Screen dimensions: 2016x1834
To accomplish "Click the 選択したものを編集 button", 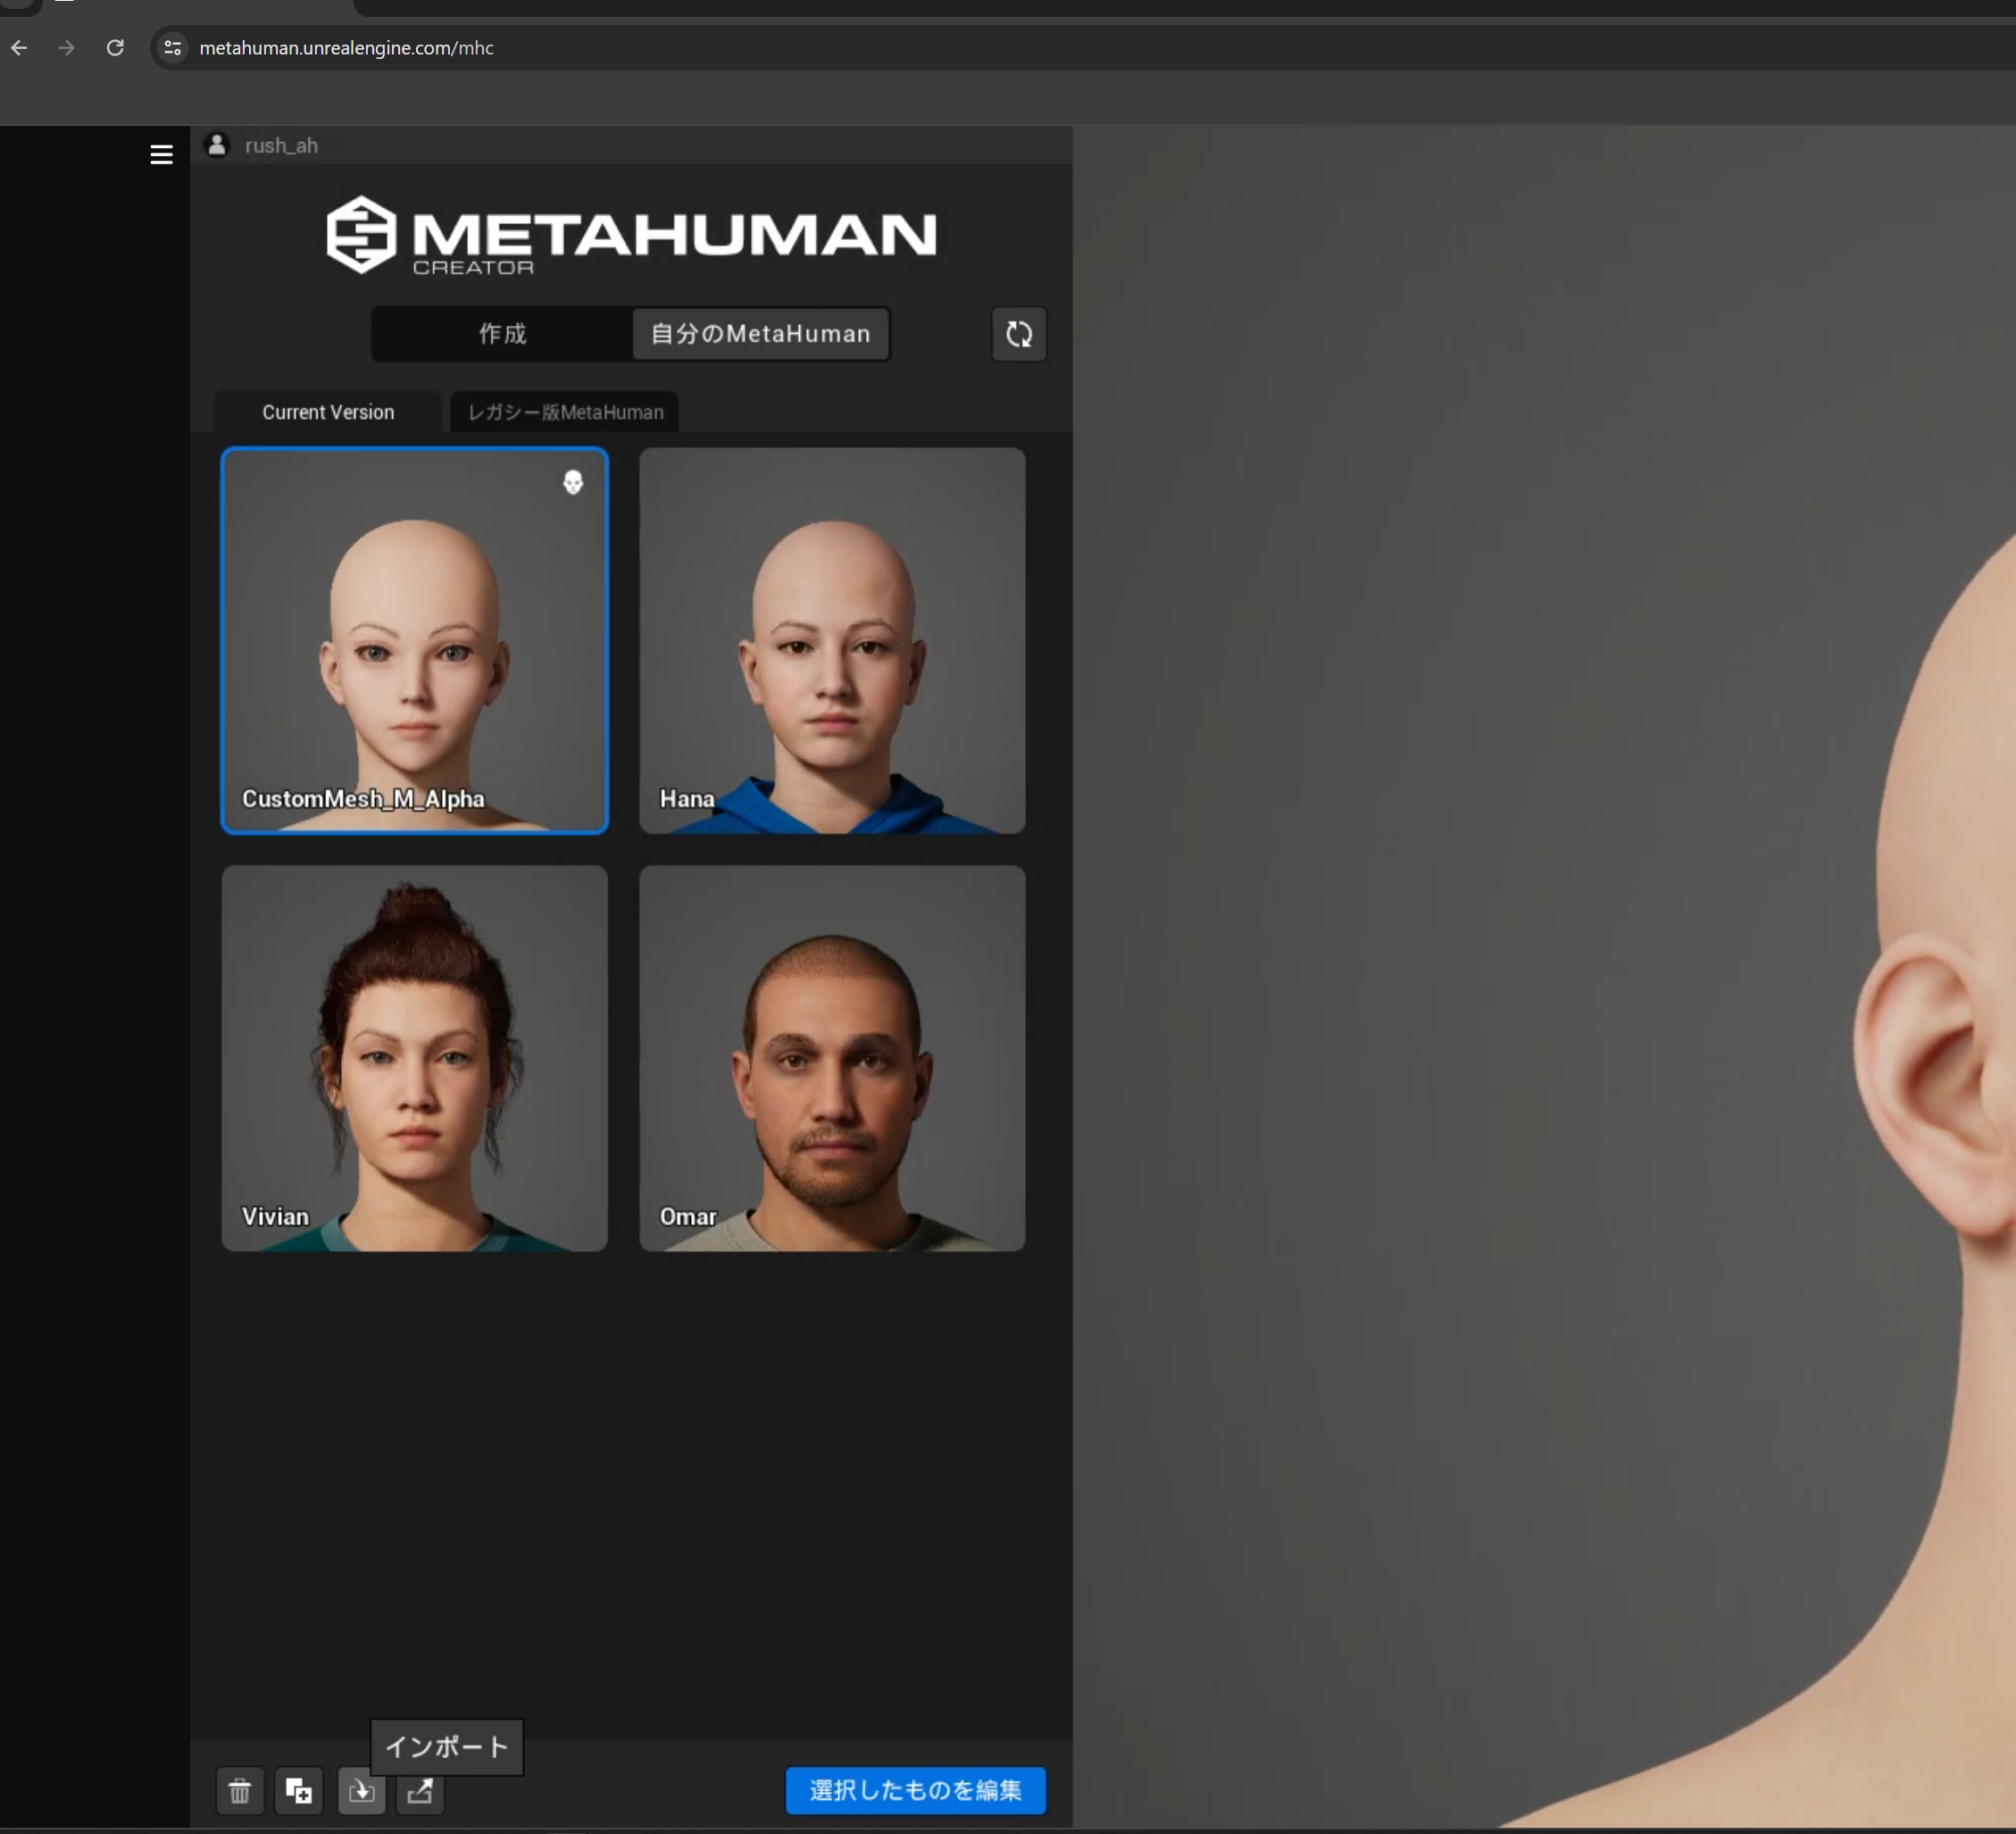I will pos(913,1791).
